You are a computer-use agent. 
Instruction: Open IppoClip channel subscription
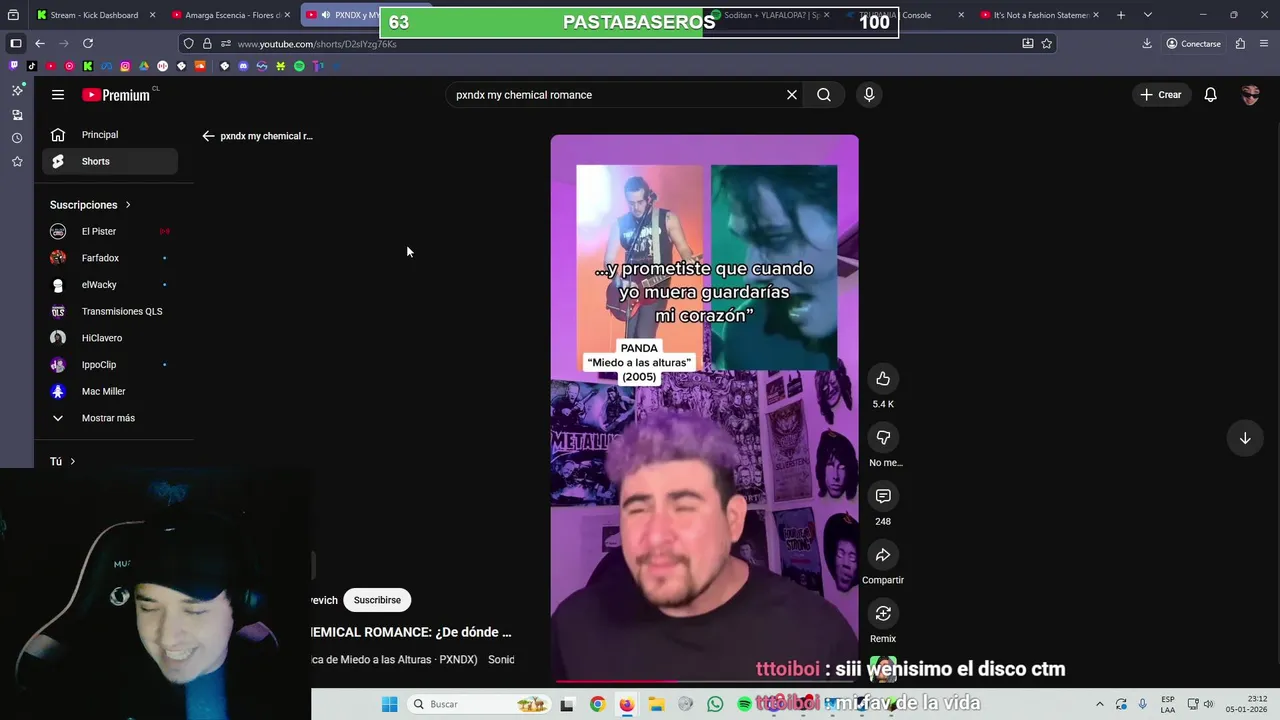tap(110, 365)
